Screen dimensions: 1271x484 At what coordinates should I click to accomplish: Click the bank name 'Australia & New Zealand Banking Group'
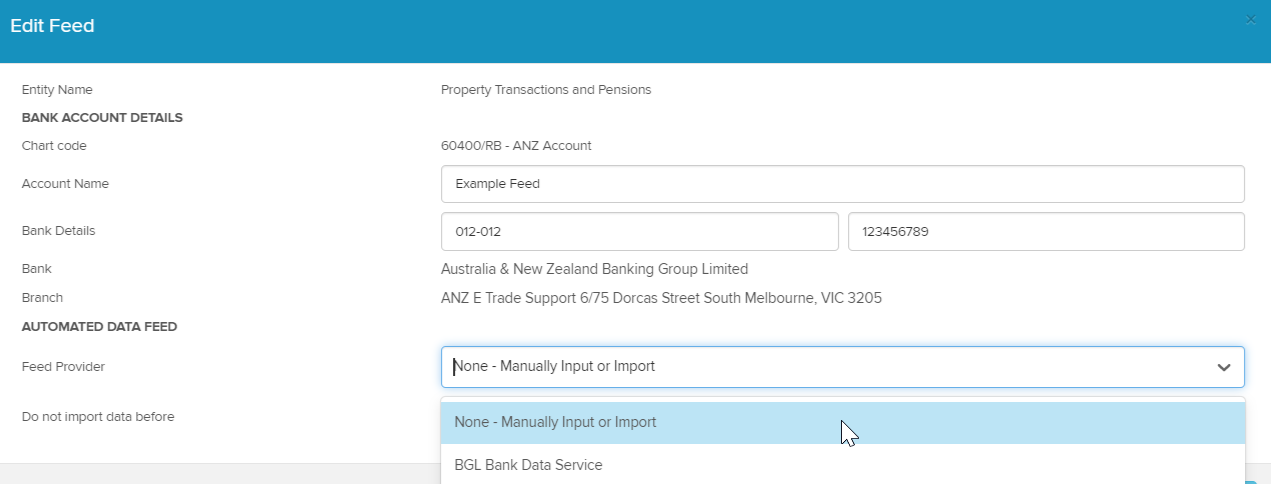click(x=594, y=269)
